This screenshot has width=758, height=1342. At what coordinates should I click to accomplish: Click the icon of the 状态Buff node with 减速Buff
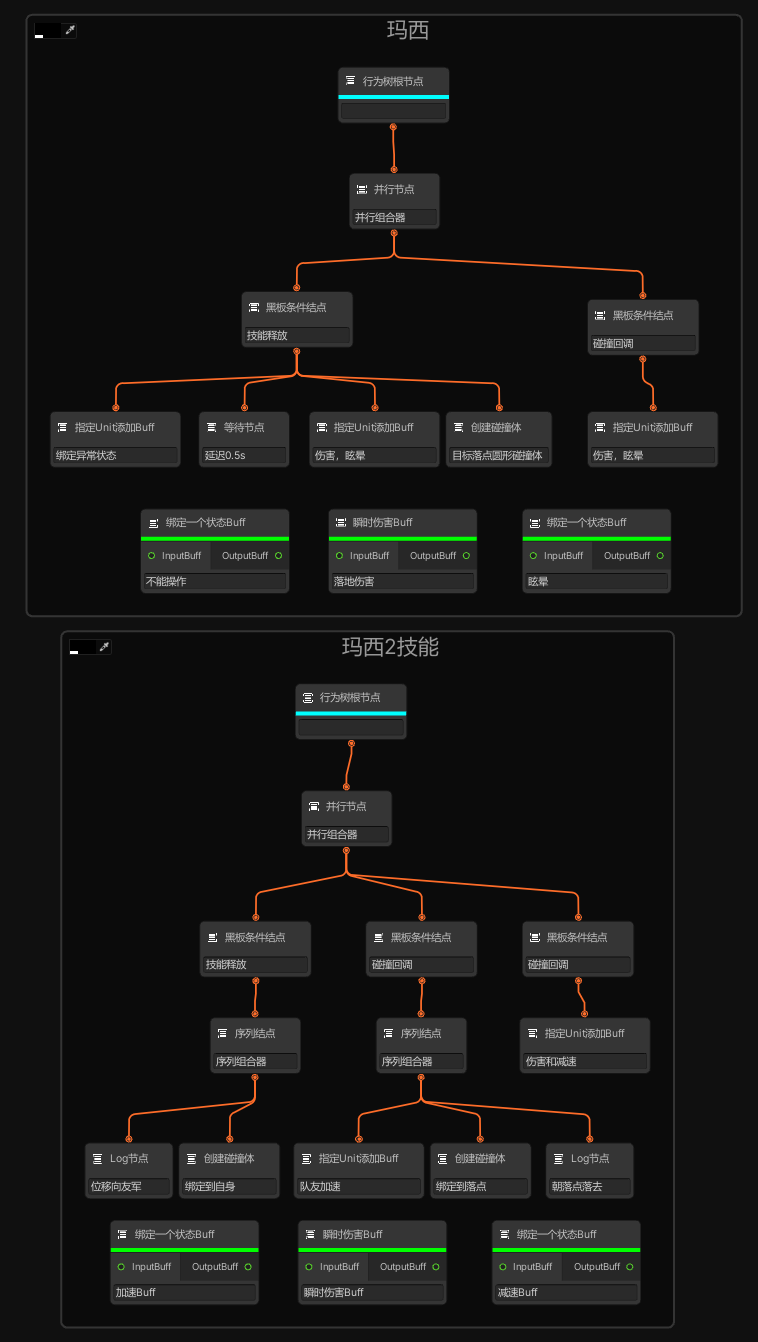pos(504,1234)
